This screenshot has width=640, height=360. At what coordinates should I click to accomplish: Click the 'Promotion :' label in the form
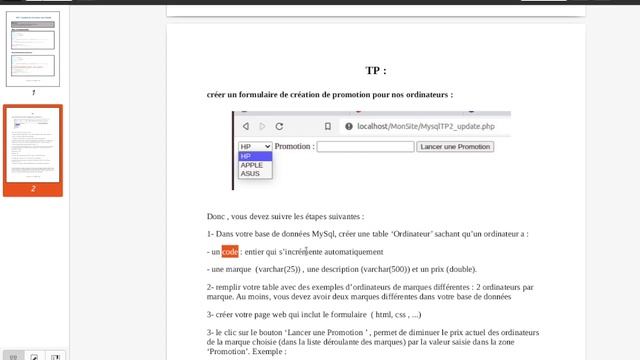point(295,146)
